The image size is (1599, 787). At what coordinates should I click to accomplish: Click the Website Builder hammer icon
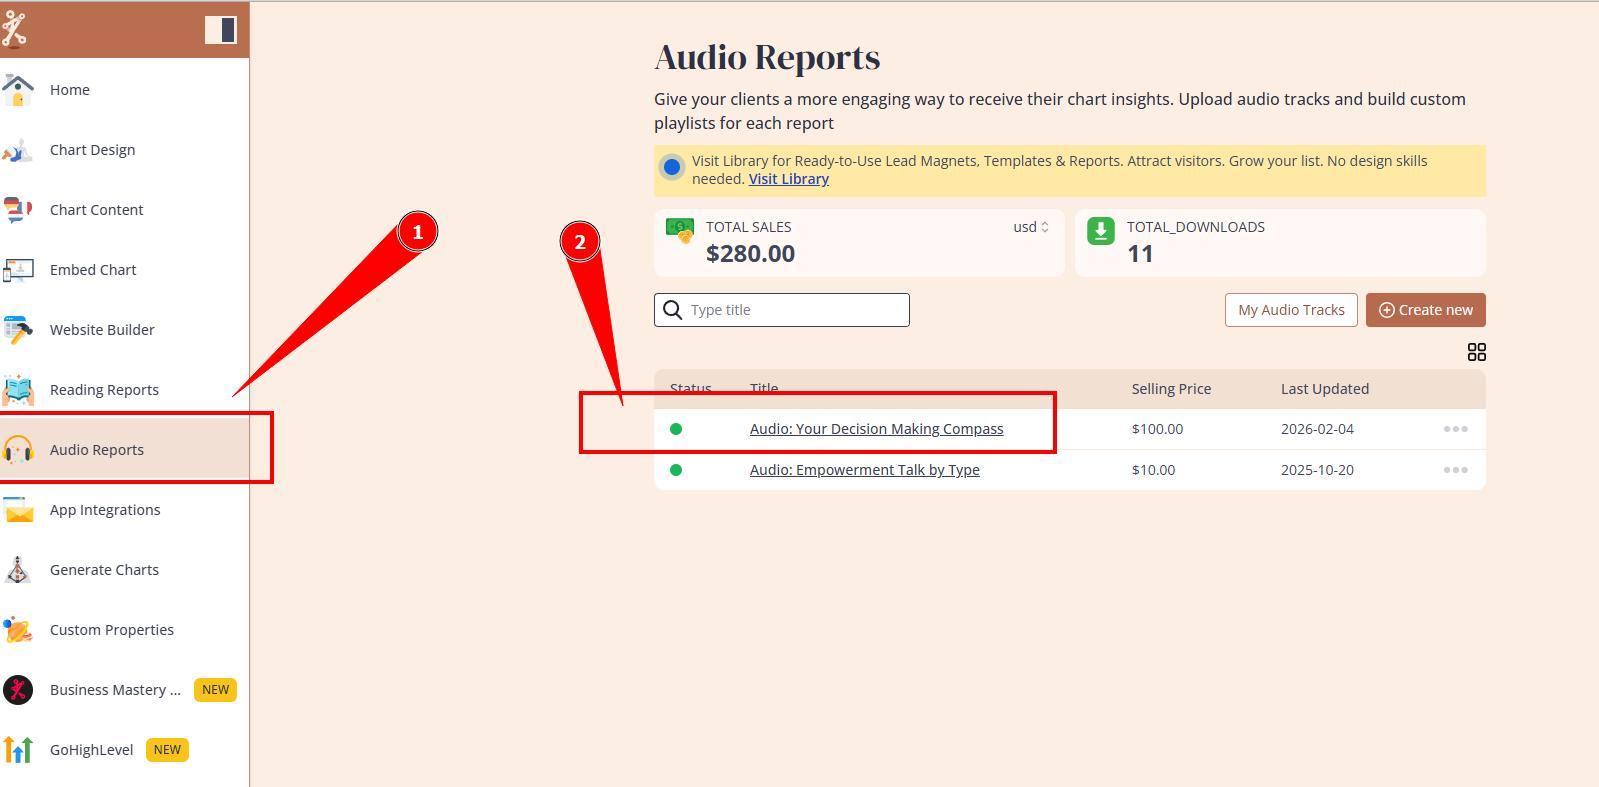tap(18, 330)
